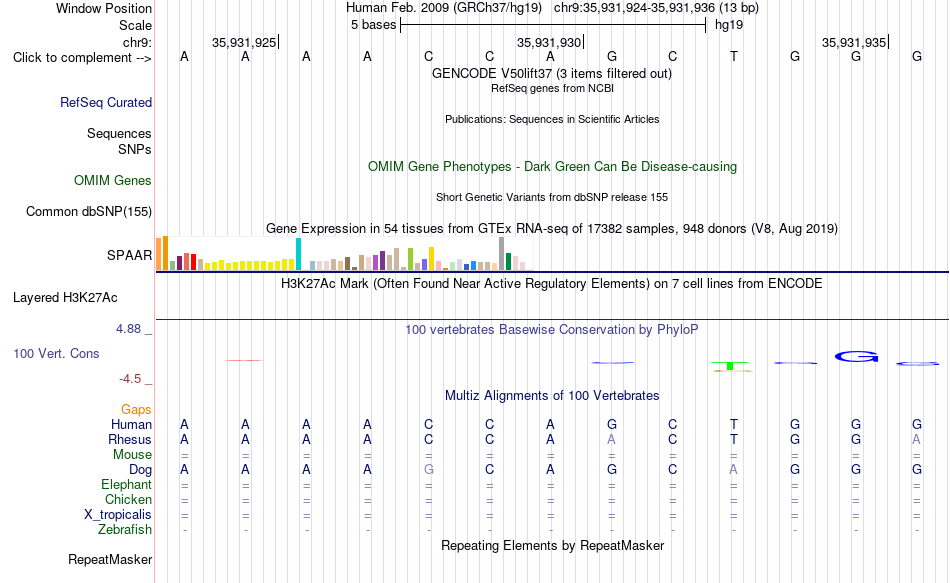Click the 35,931,935 coordinate label

(854, 42)
